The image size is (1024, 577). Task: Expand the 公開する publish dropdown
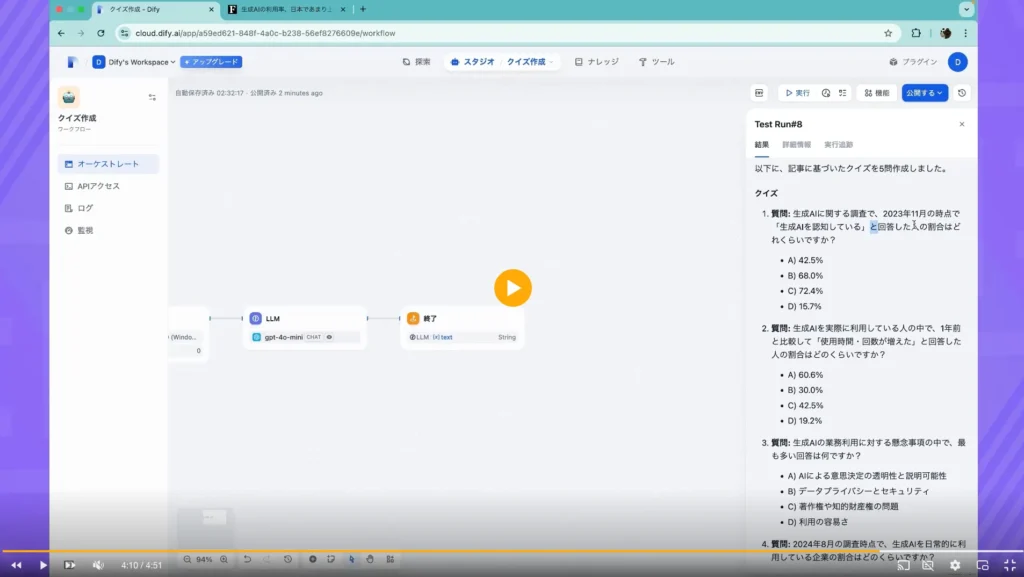[924, 93]
